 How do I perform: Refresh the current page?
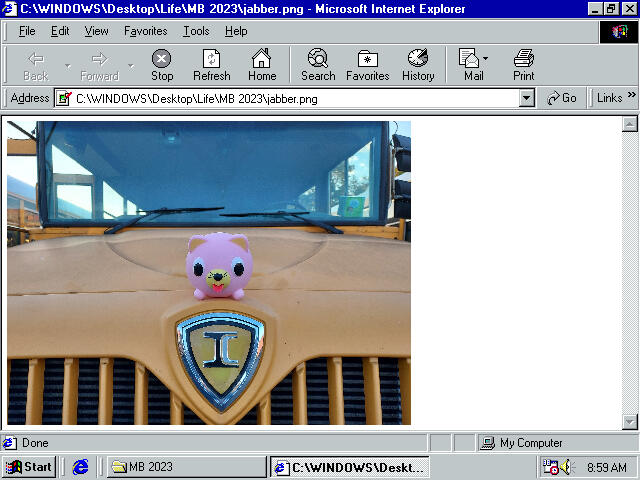pyautogui.click(x=211, y=59)
